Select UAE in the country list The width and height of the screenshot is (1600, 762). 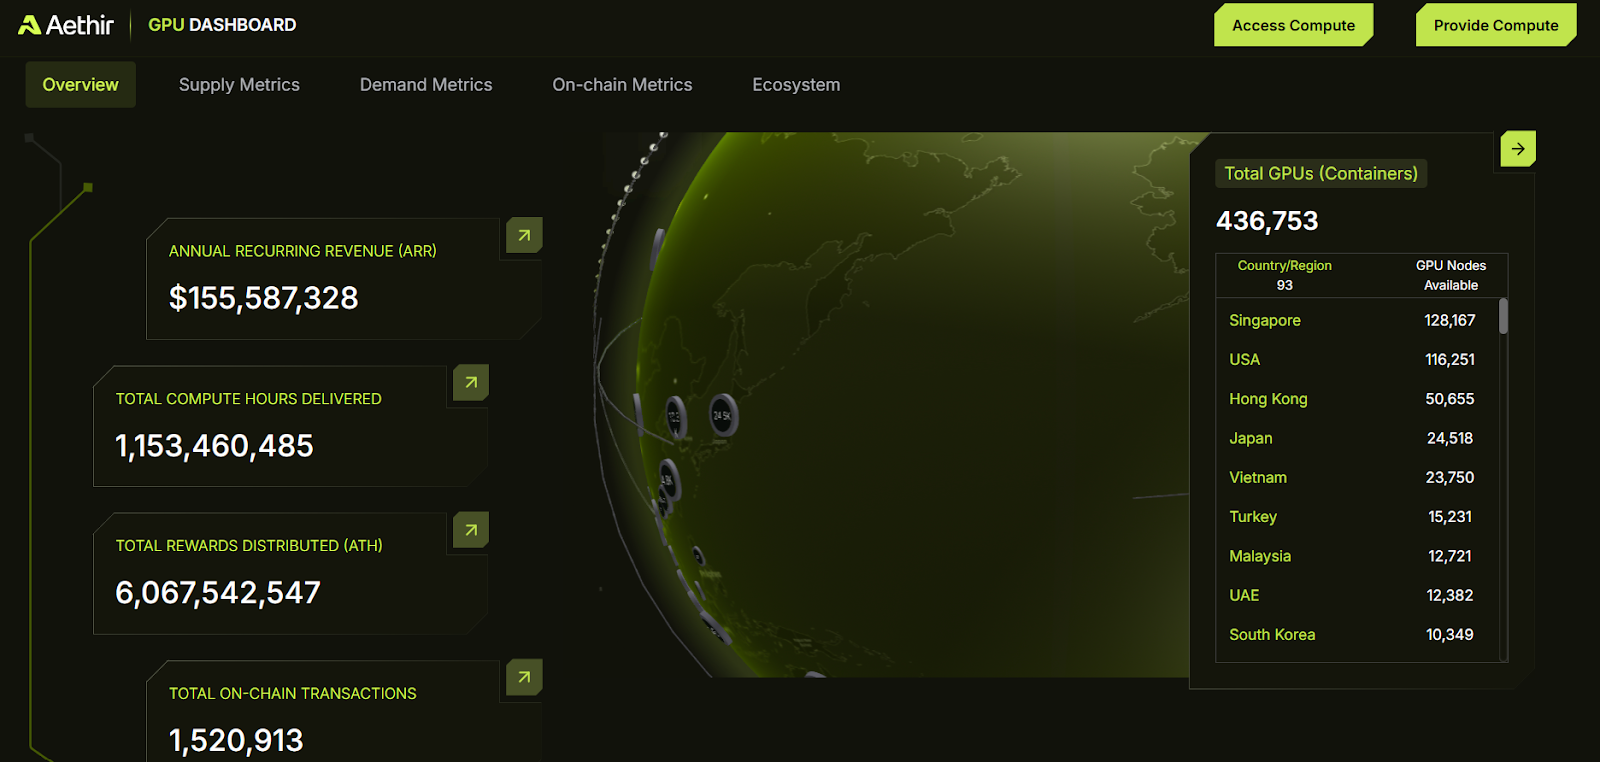1244,595
